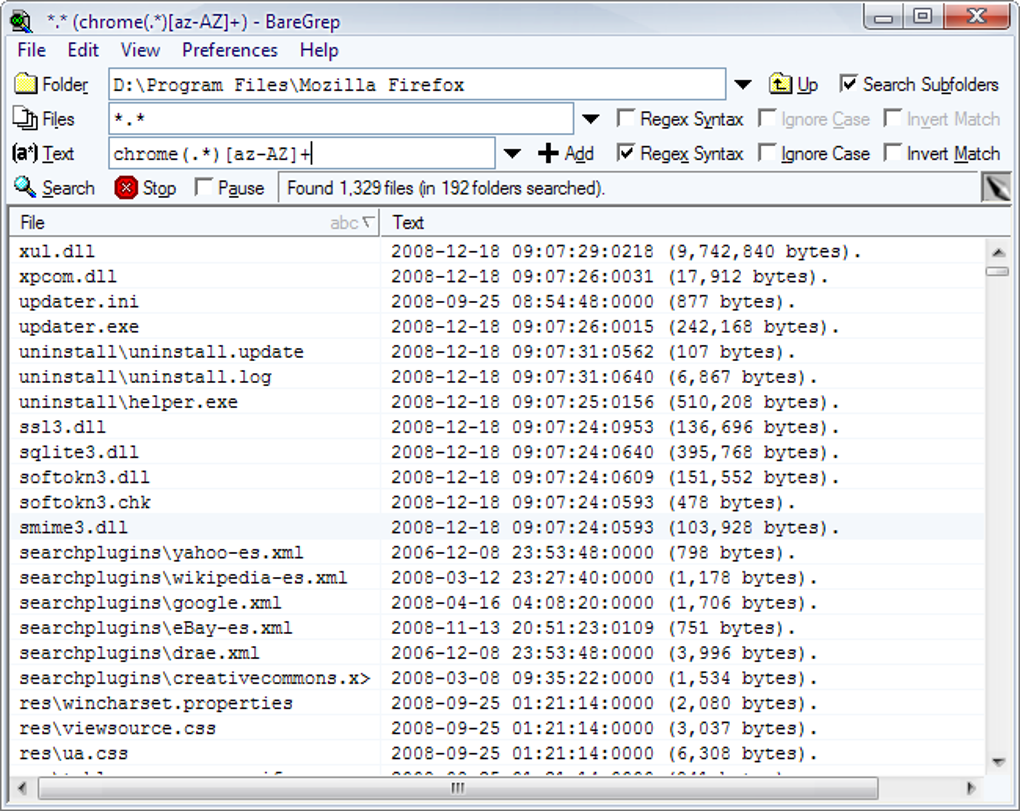Click the (a*) Text label icon
1020x811 pixels.
tap(25, 153)
